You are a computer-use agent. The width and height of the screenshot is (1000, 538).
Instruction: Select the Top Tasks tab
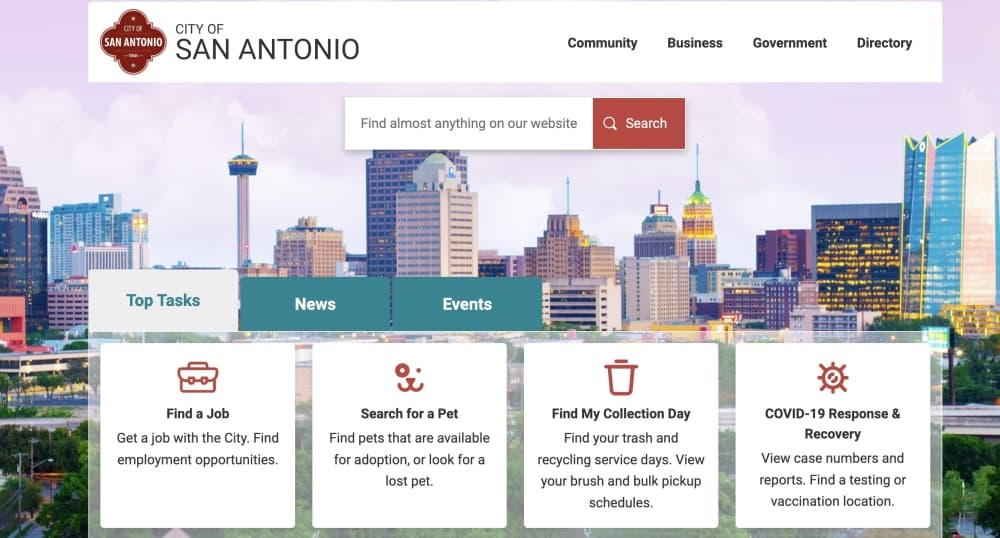(x=163, y=300)
